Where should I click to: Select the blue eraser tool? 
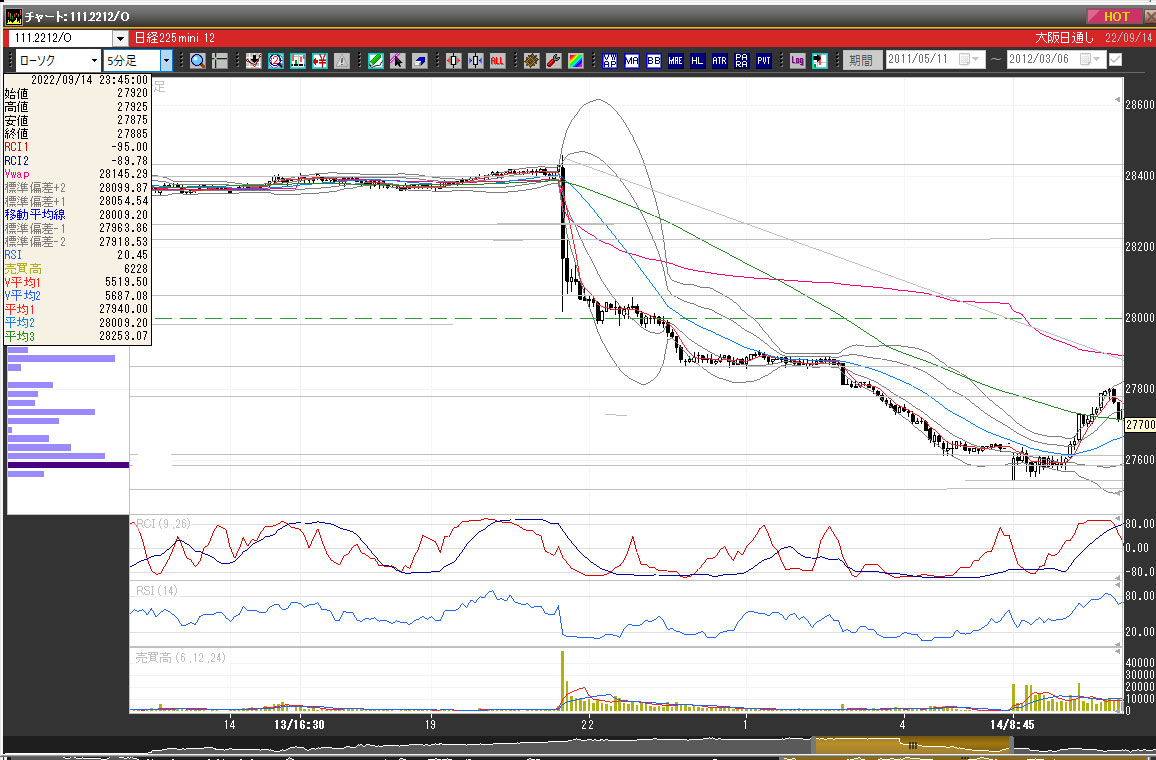click(419, 60)
